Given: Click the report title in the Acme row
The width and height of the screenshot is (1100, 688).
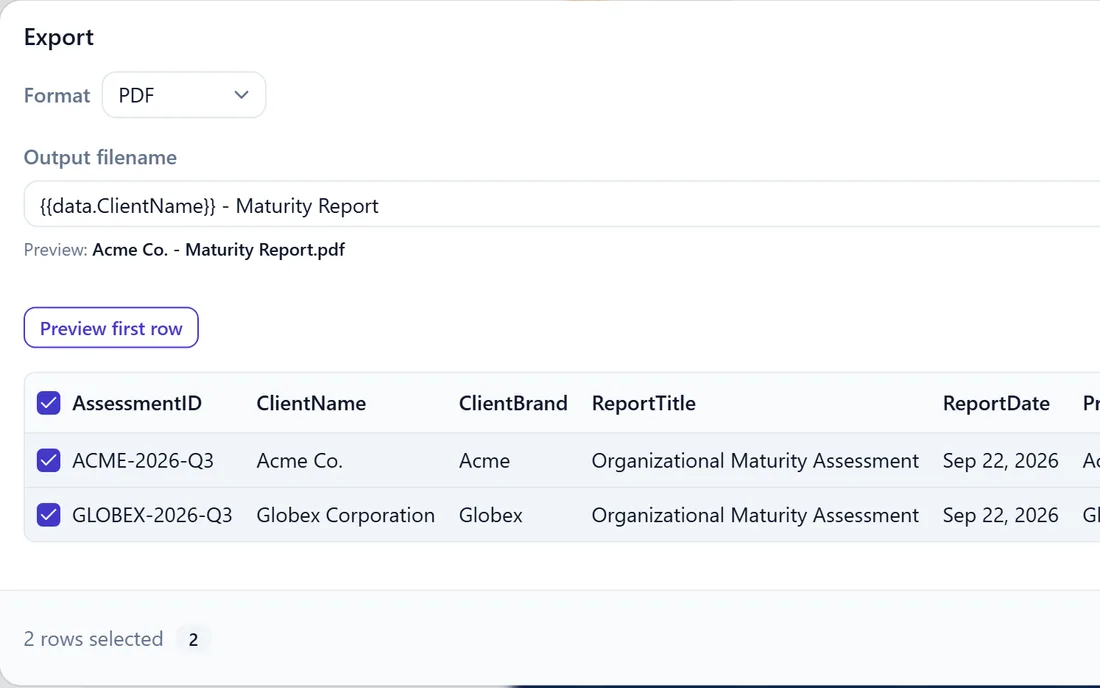Looking at the screenshot, I should tap(755, 461).
